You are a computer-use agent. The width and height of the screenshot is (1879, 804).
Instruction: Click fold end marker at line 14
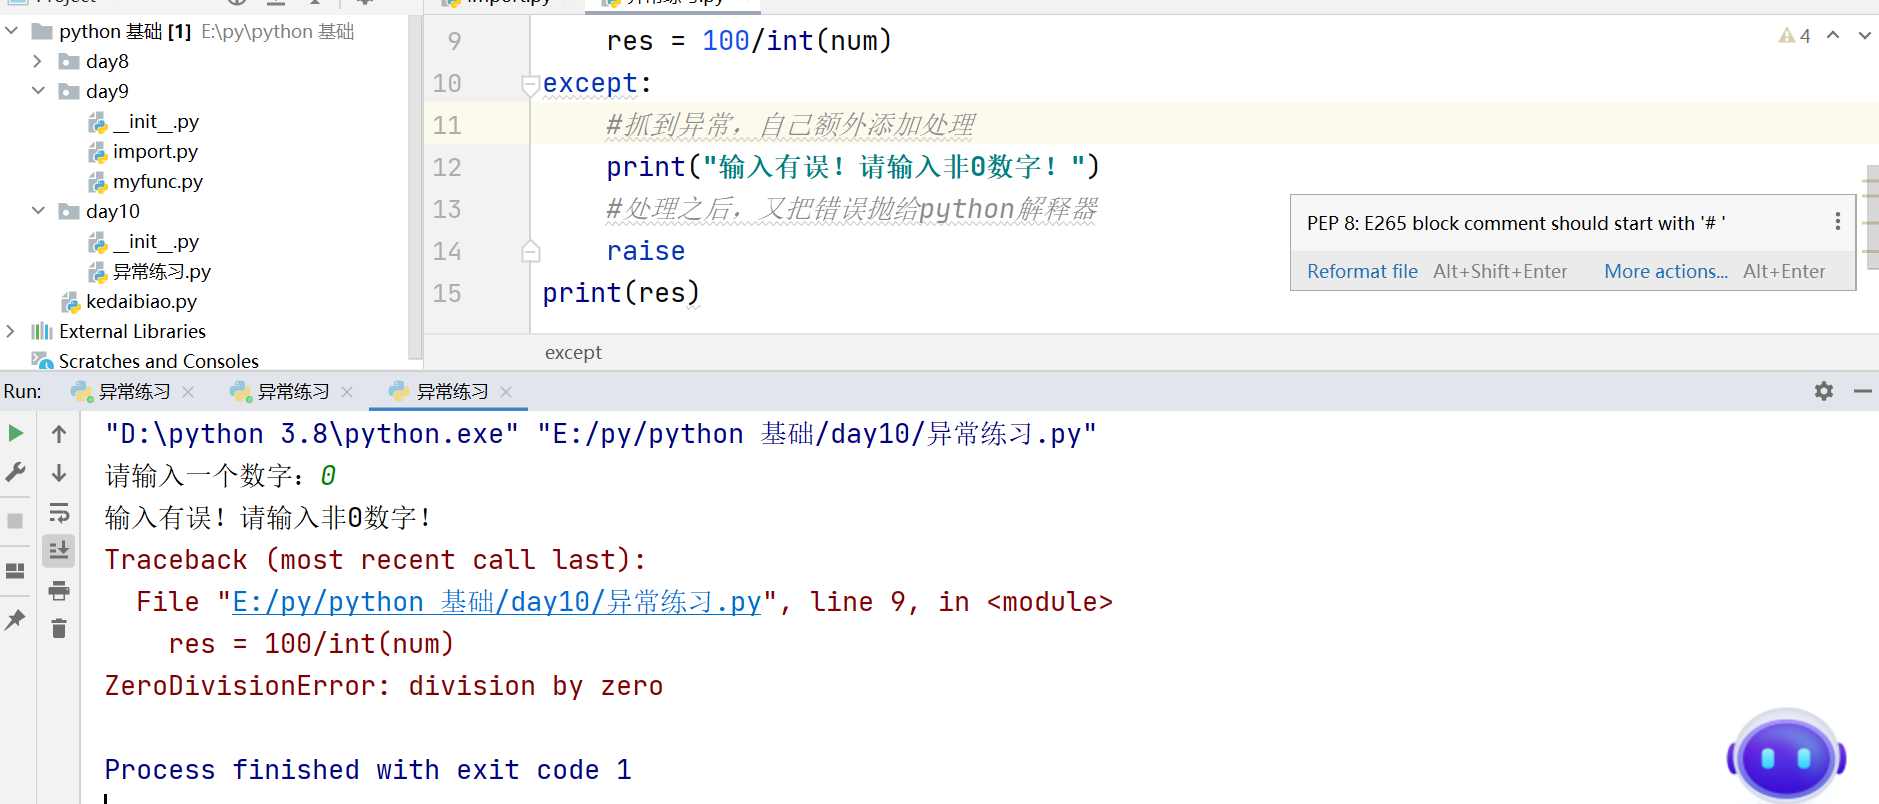coord(531,251)
